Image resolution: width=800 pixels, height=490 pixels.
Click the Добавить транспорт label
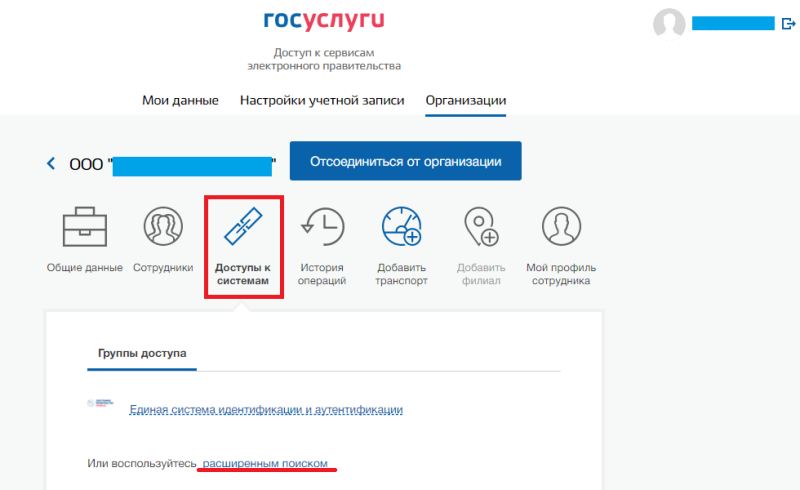point(402,274)
